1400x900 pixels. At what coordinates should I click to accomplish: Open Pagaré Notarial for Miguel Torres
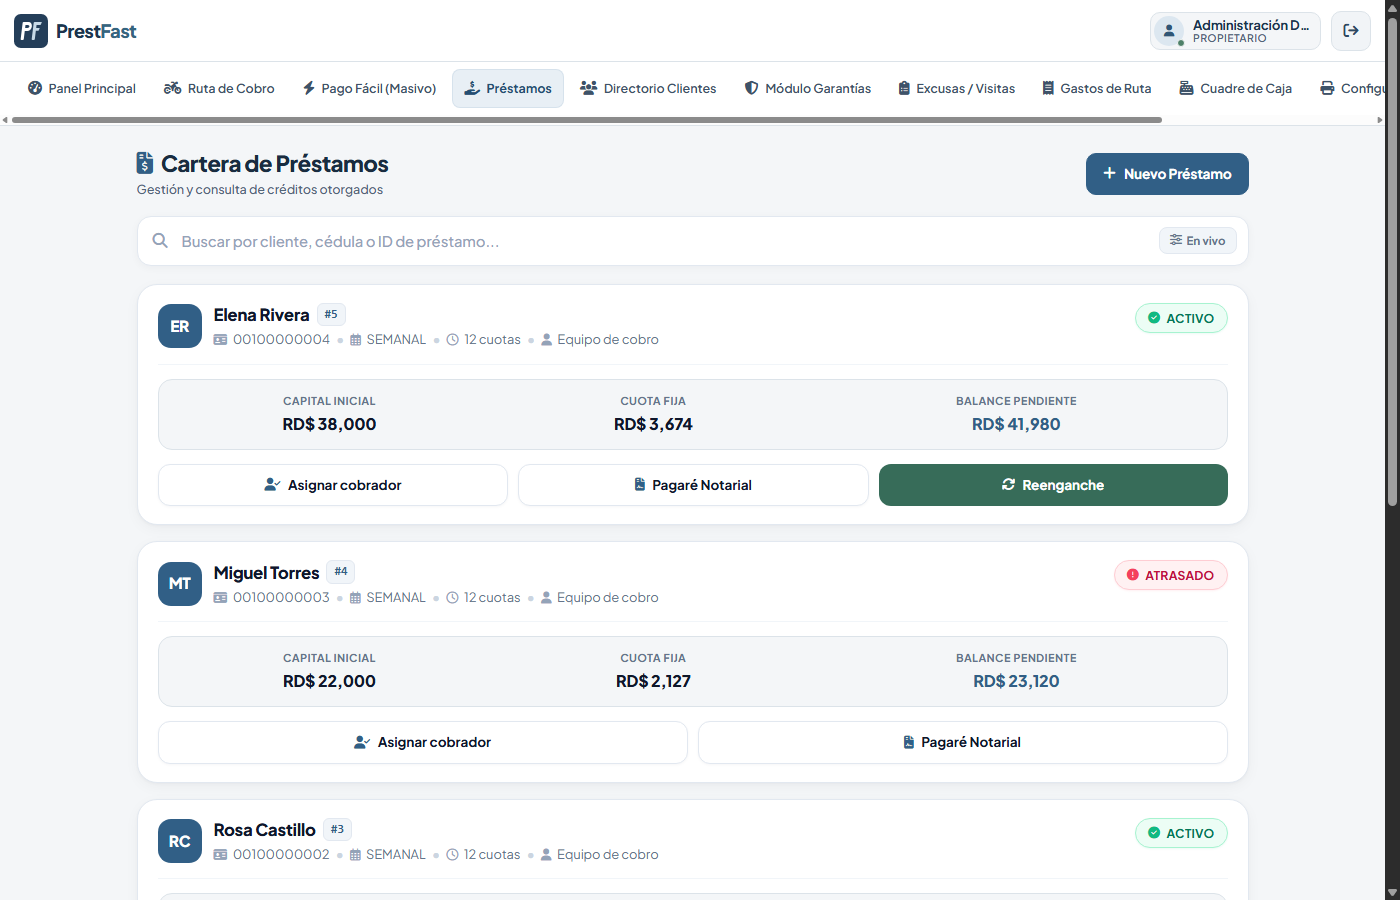[x=963, y=742]
